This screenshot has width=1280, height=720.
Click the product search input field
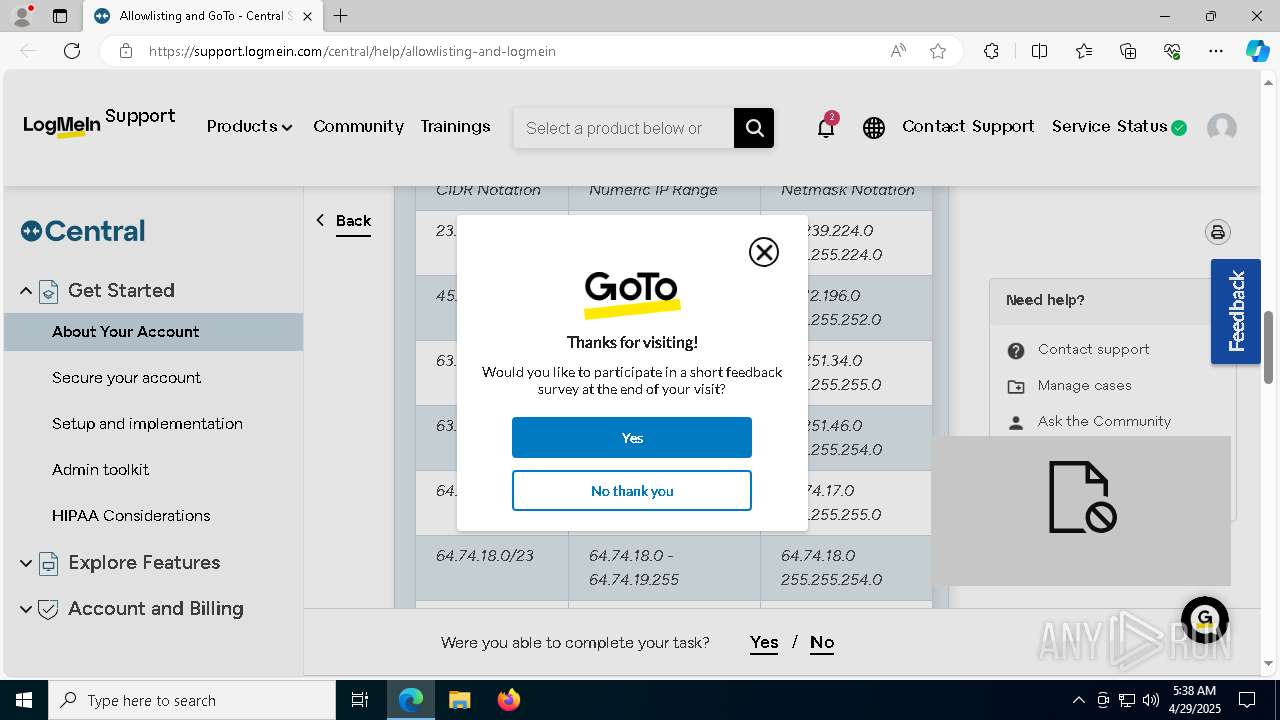point(623,128)
